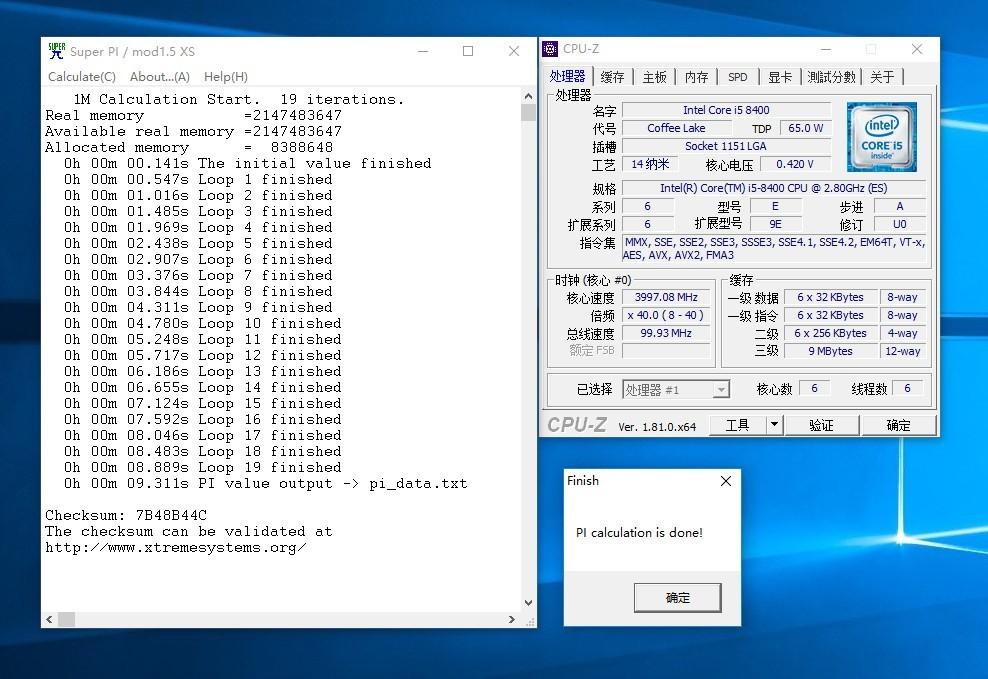Switch to the 关于 tab
Image resolution: width=988 pixels, height=679 pixels.
click(x=882, y=77)
